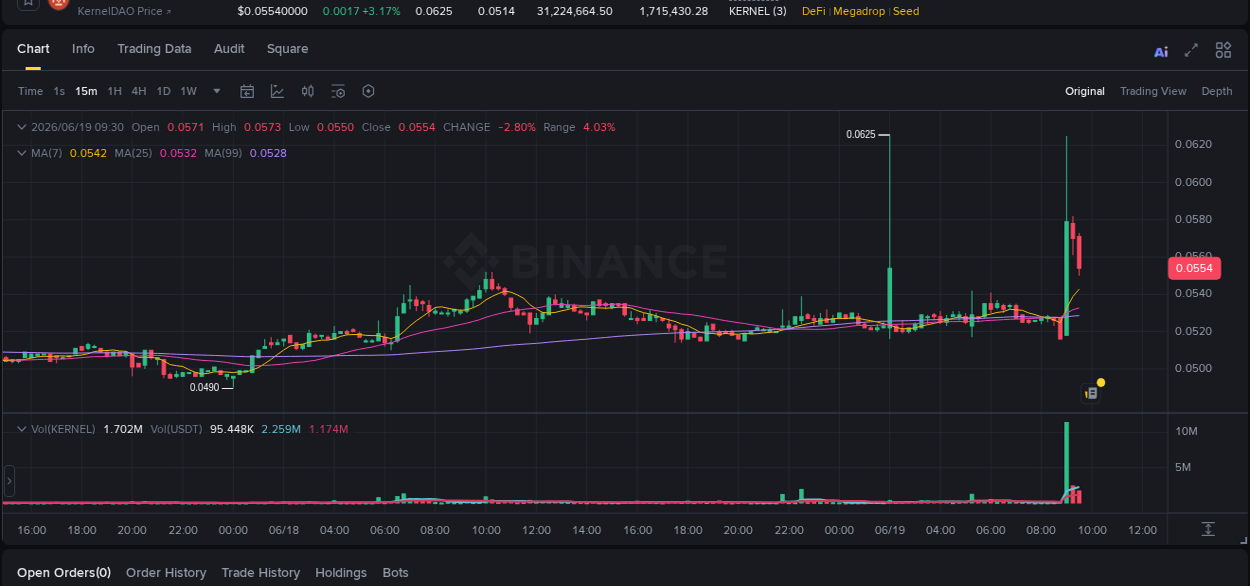Click the large green volume bar

click(x=1067, y=462)
